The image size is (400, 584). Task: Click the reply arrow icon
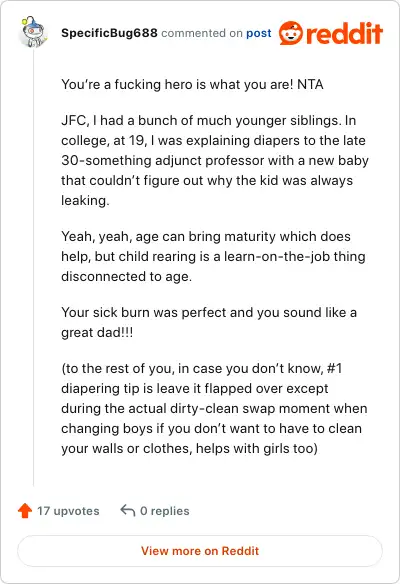click(127, 510)
